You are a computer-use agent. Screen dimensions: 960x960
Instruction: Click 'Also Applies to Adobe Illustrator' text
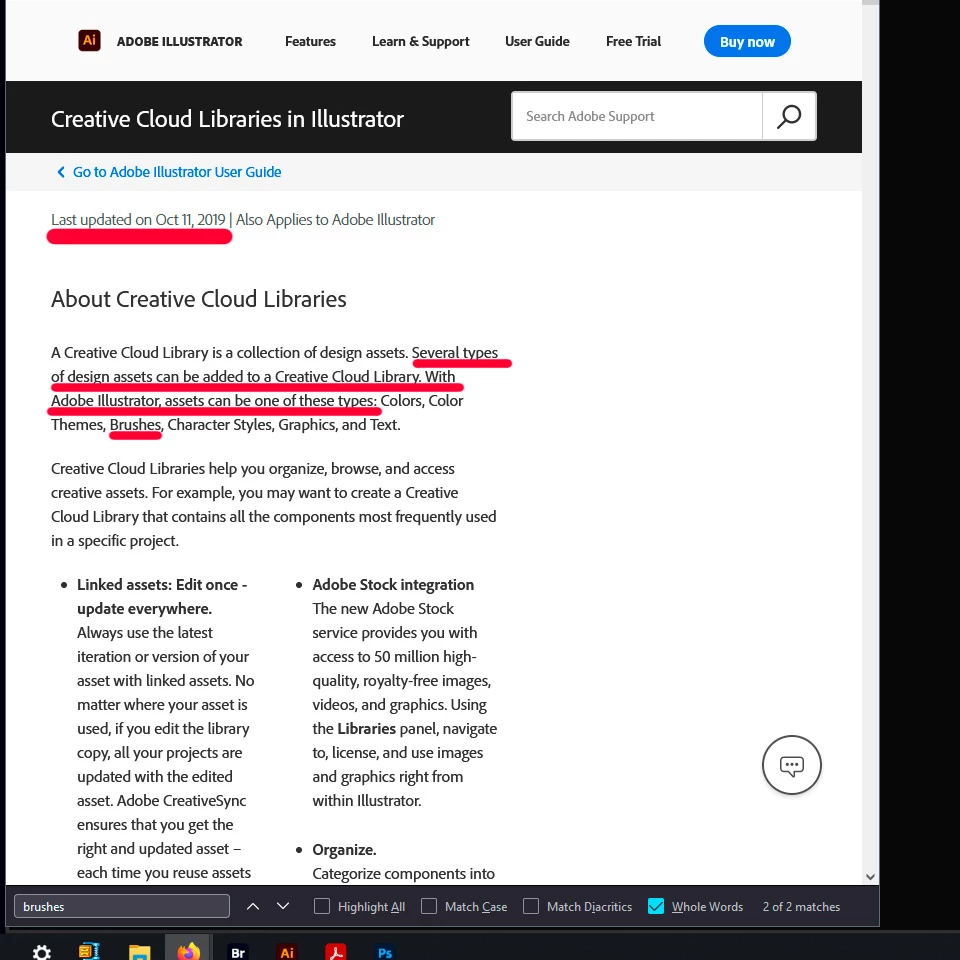coord(335,219)
